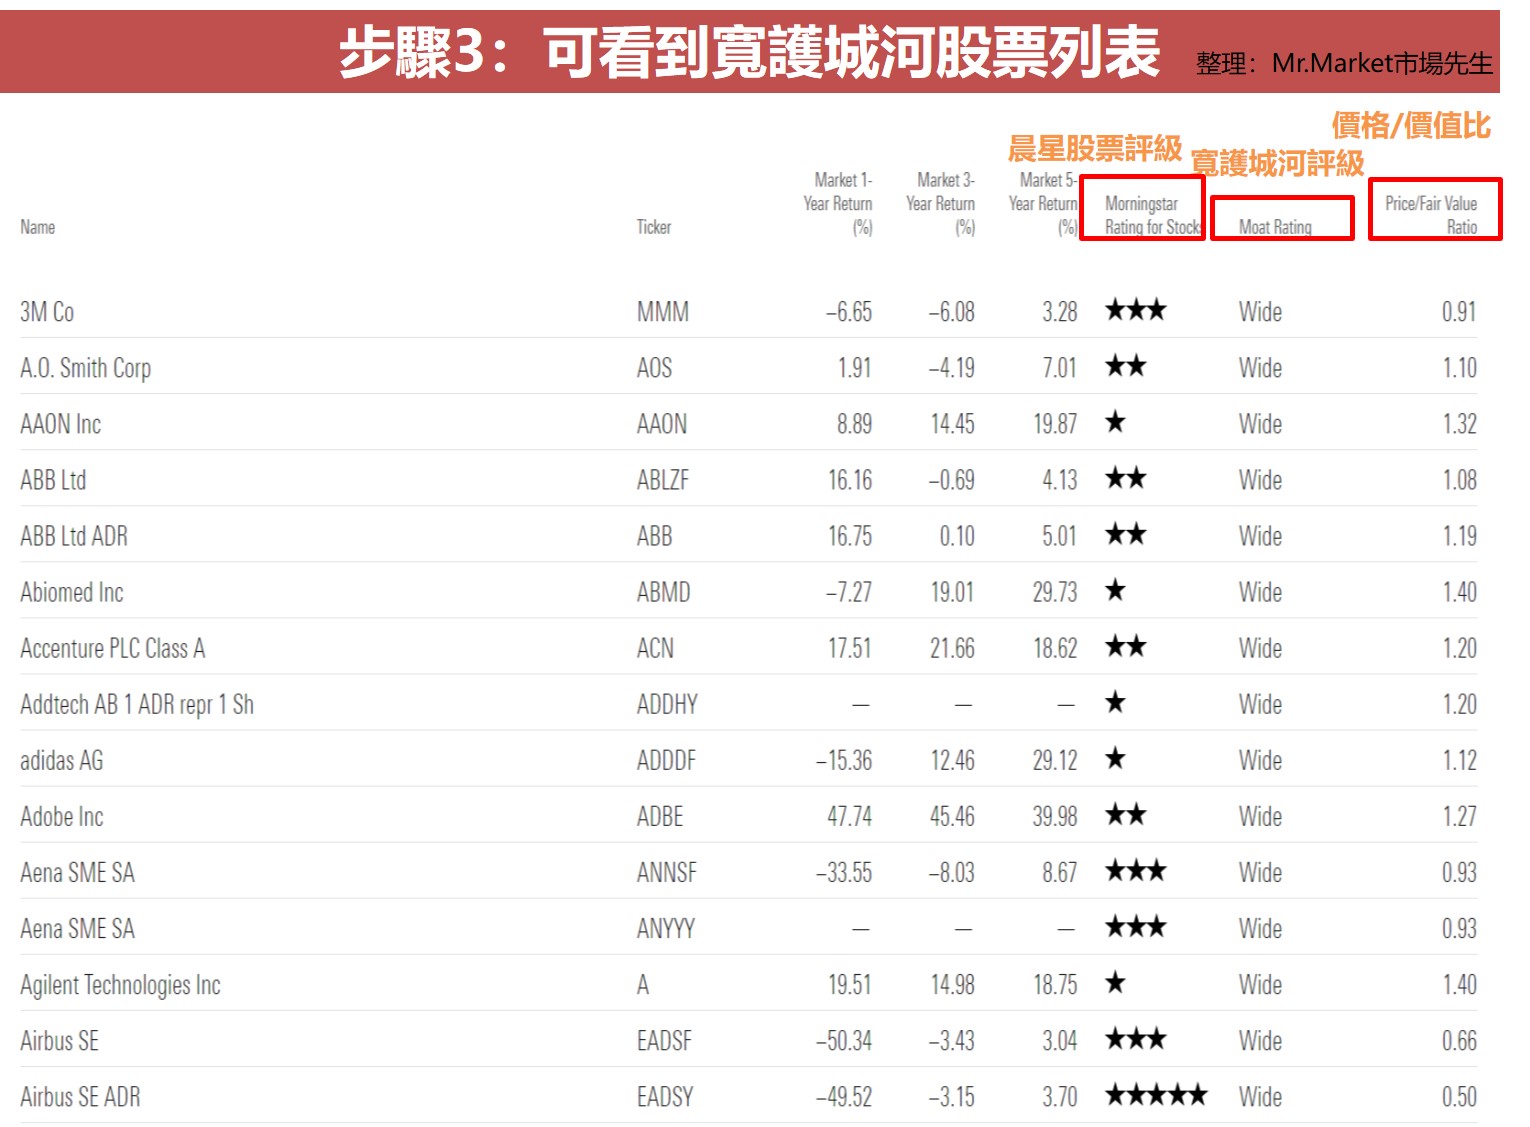Click ticker symbol ANYYY
The width and height of the screenshot is (1530, 1127).
coord(665,928)
